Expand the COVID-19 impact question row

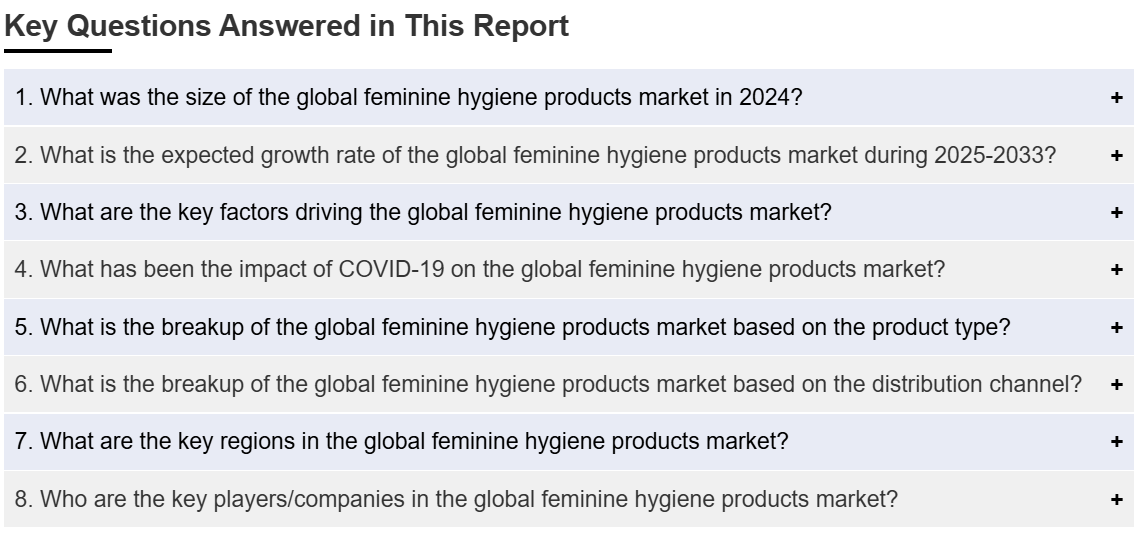click(568, 269)
